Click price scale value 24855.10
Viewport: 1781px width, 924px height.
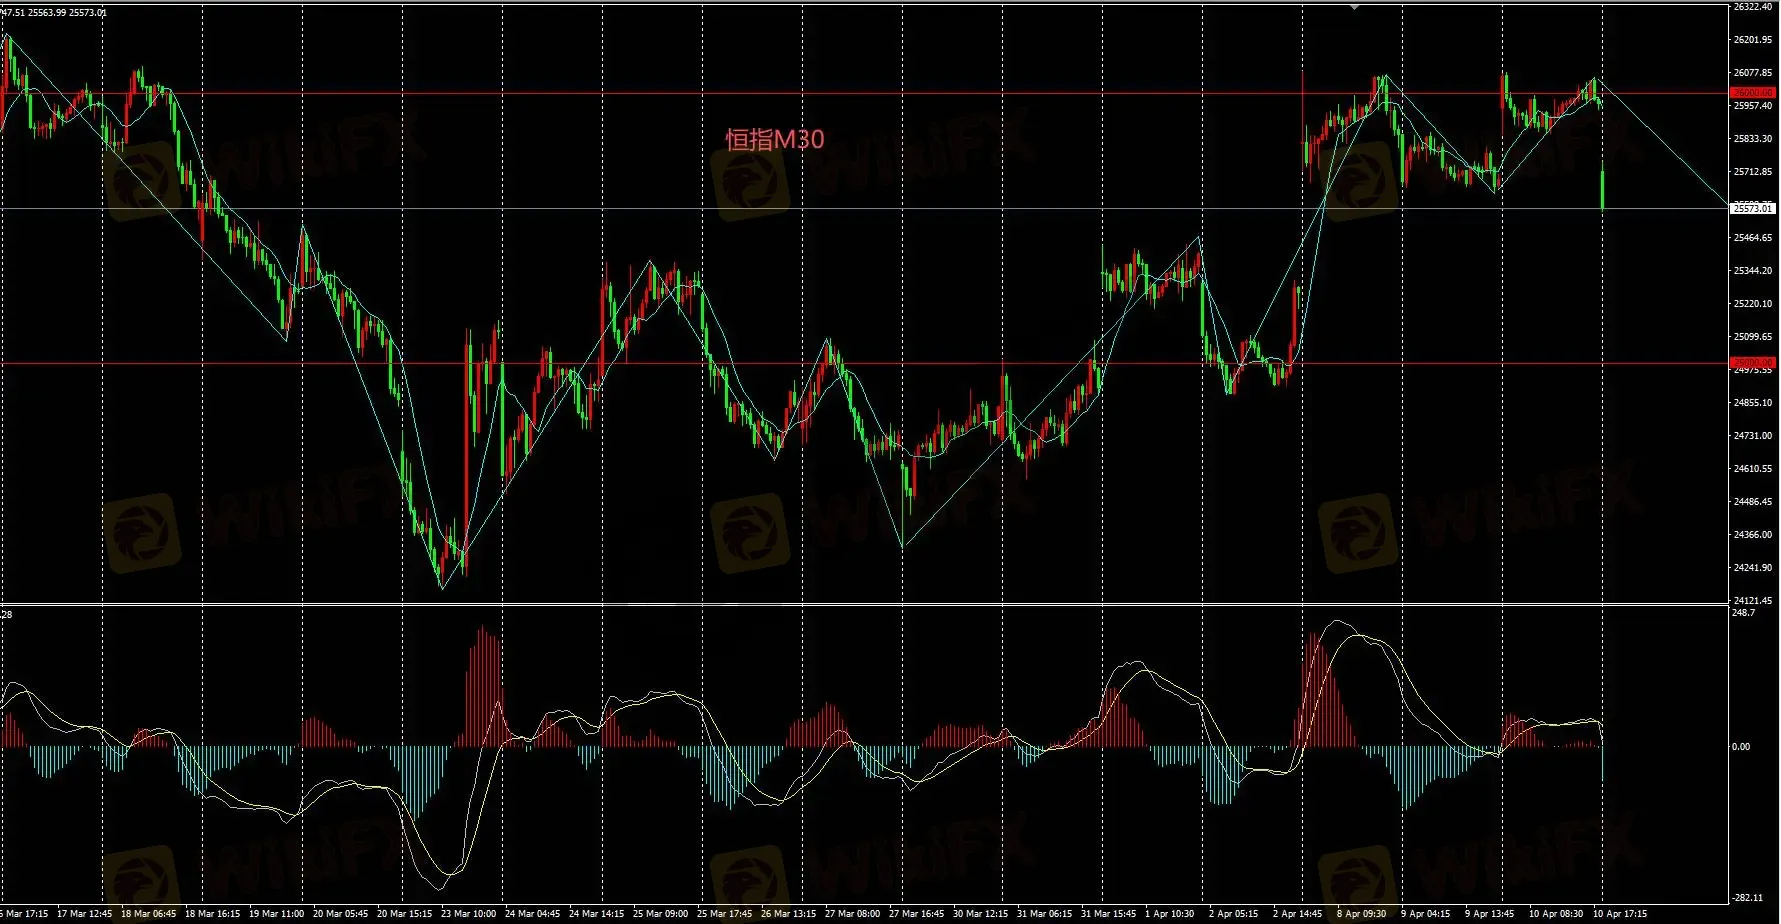pos(1752,403)
